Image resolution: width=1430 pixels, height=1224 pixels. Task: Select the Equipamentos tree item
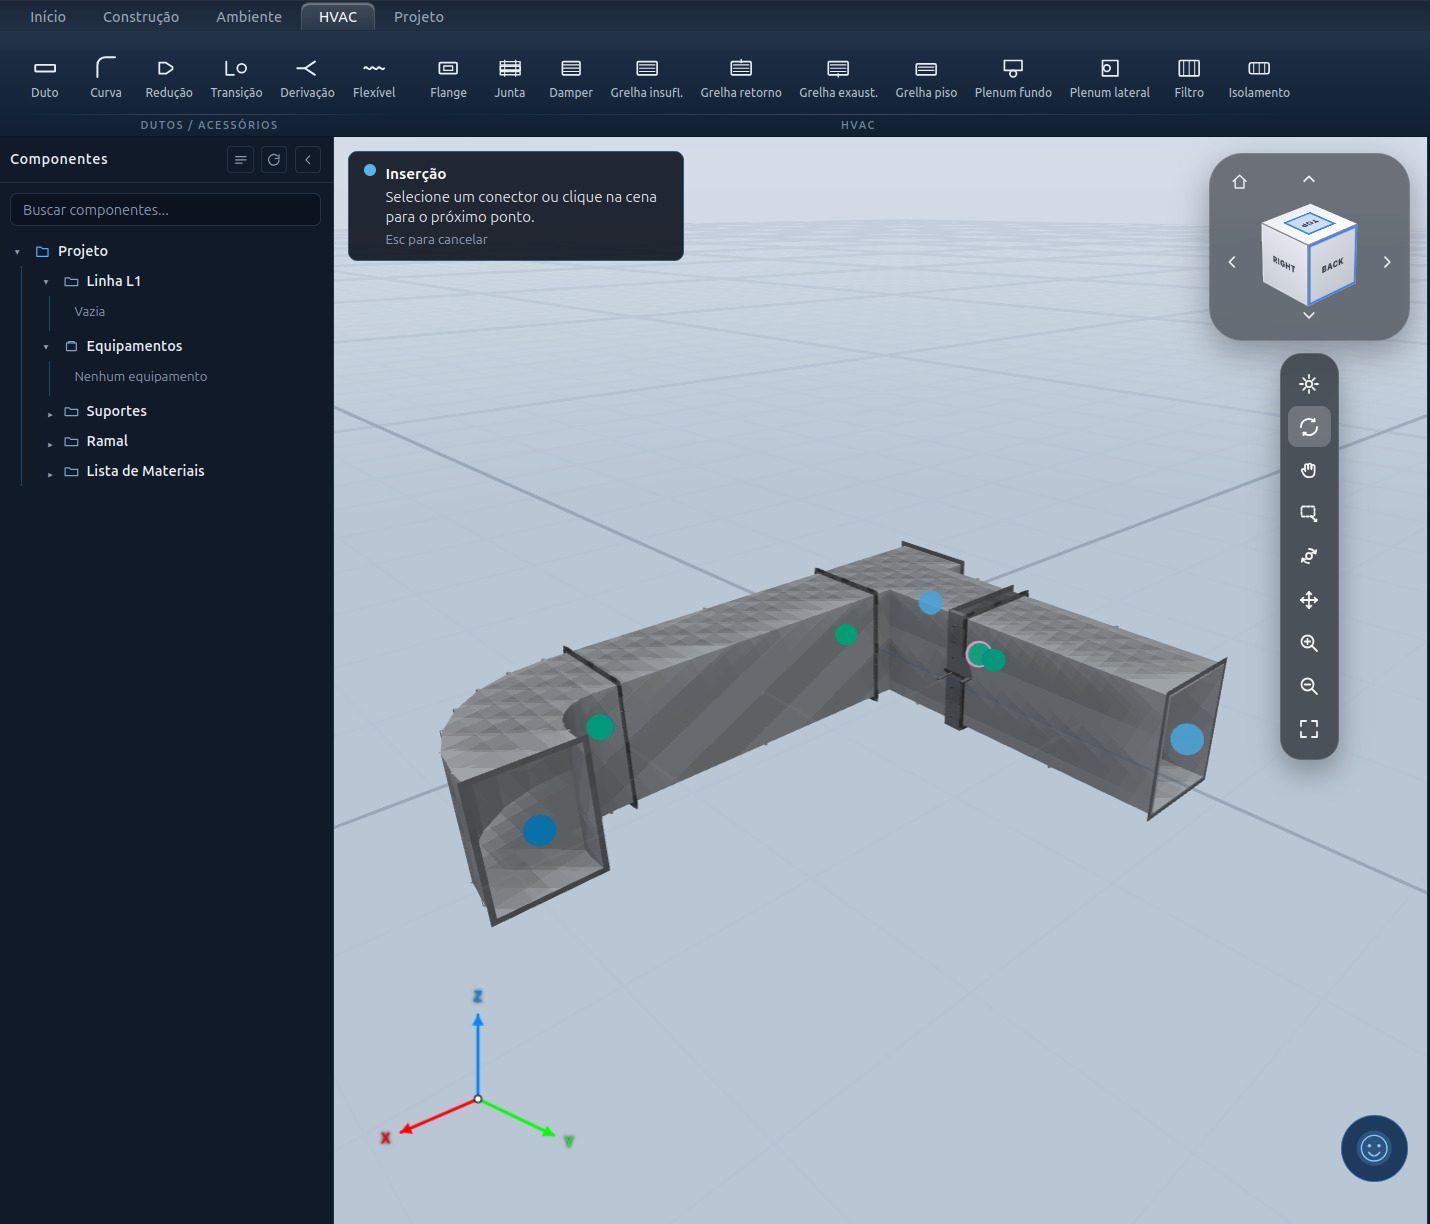[134, 346]
